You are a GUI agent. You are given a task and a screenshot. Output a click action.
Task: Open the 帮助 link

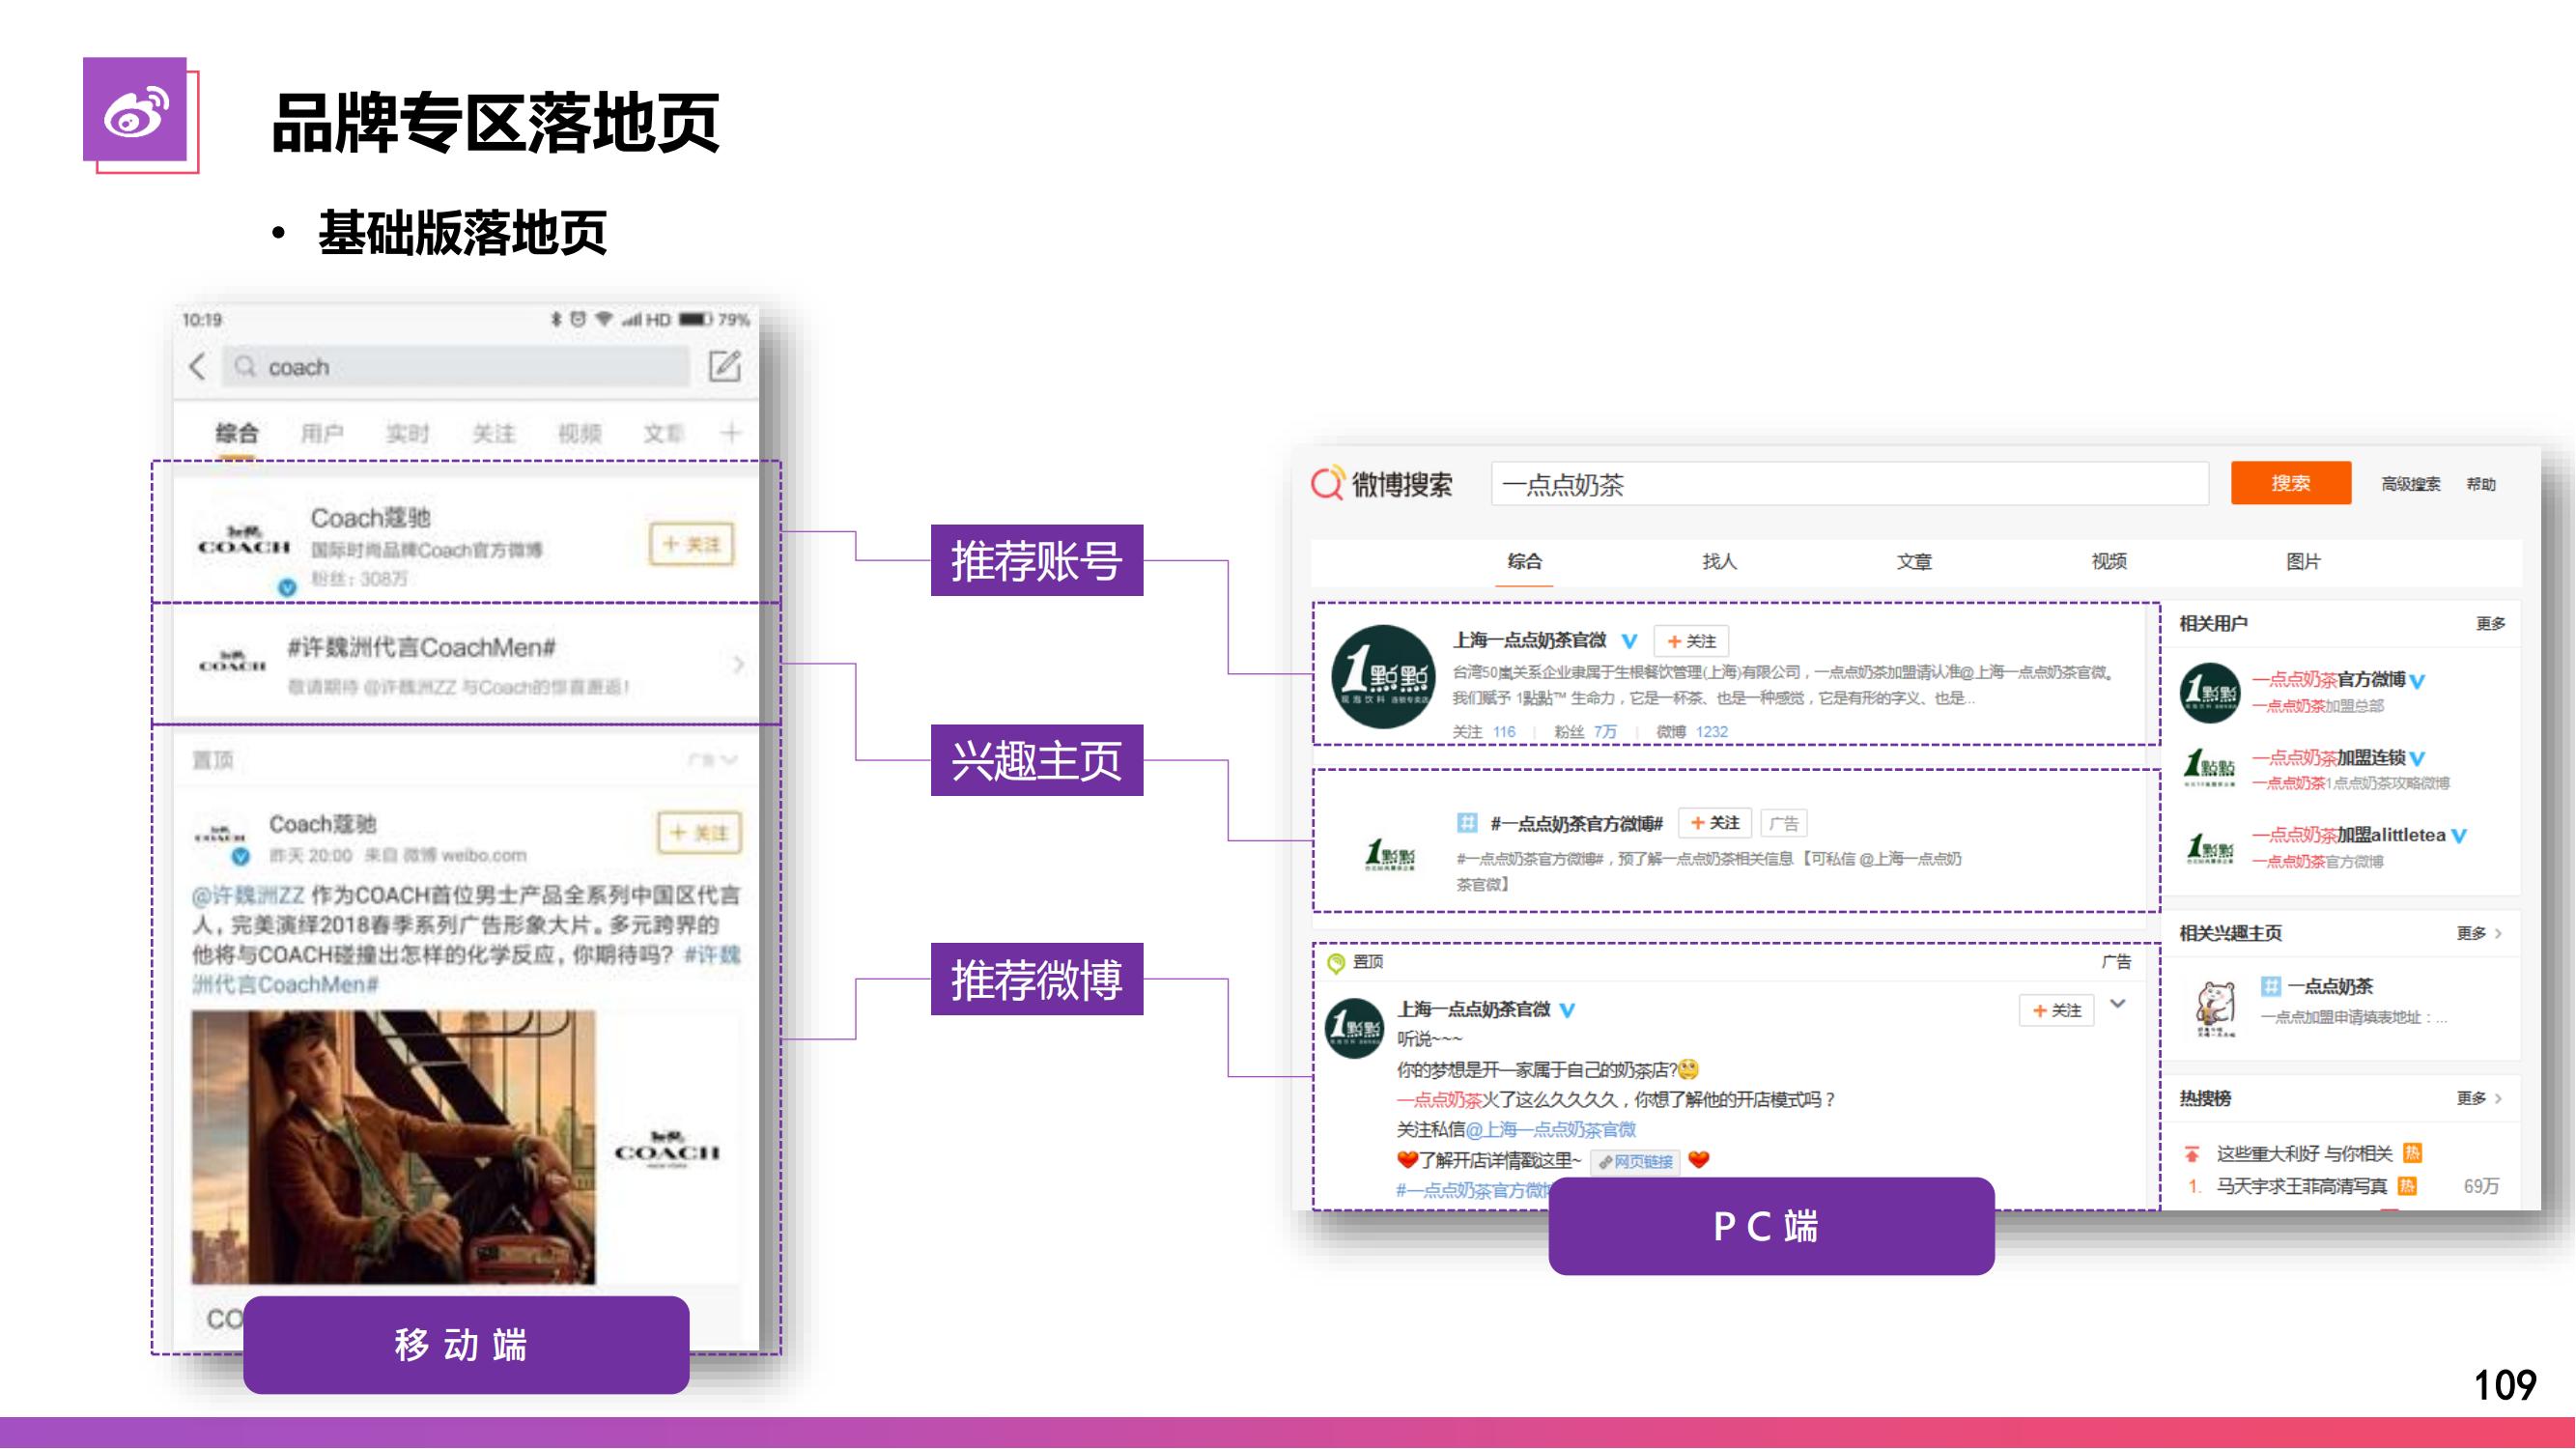(2480, 484)
